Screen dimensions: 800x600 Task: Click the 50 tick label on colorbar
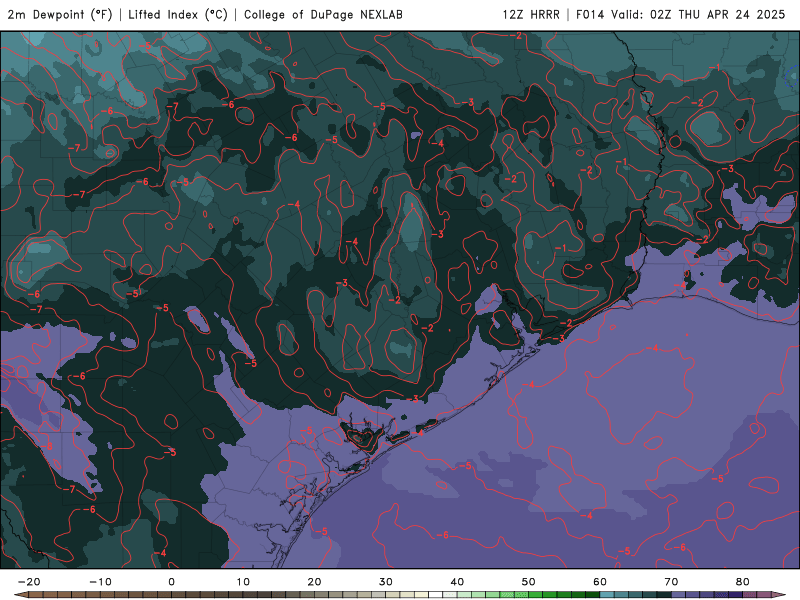pos(529,582)
